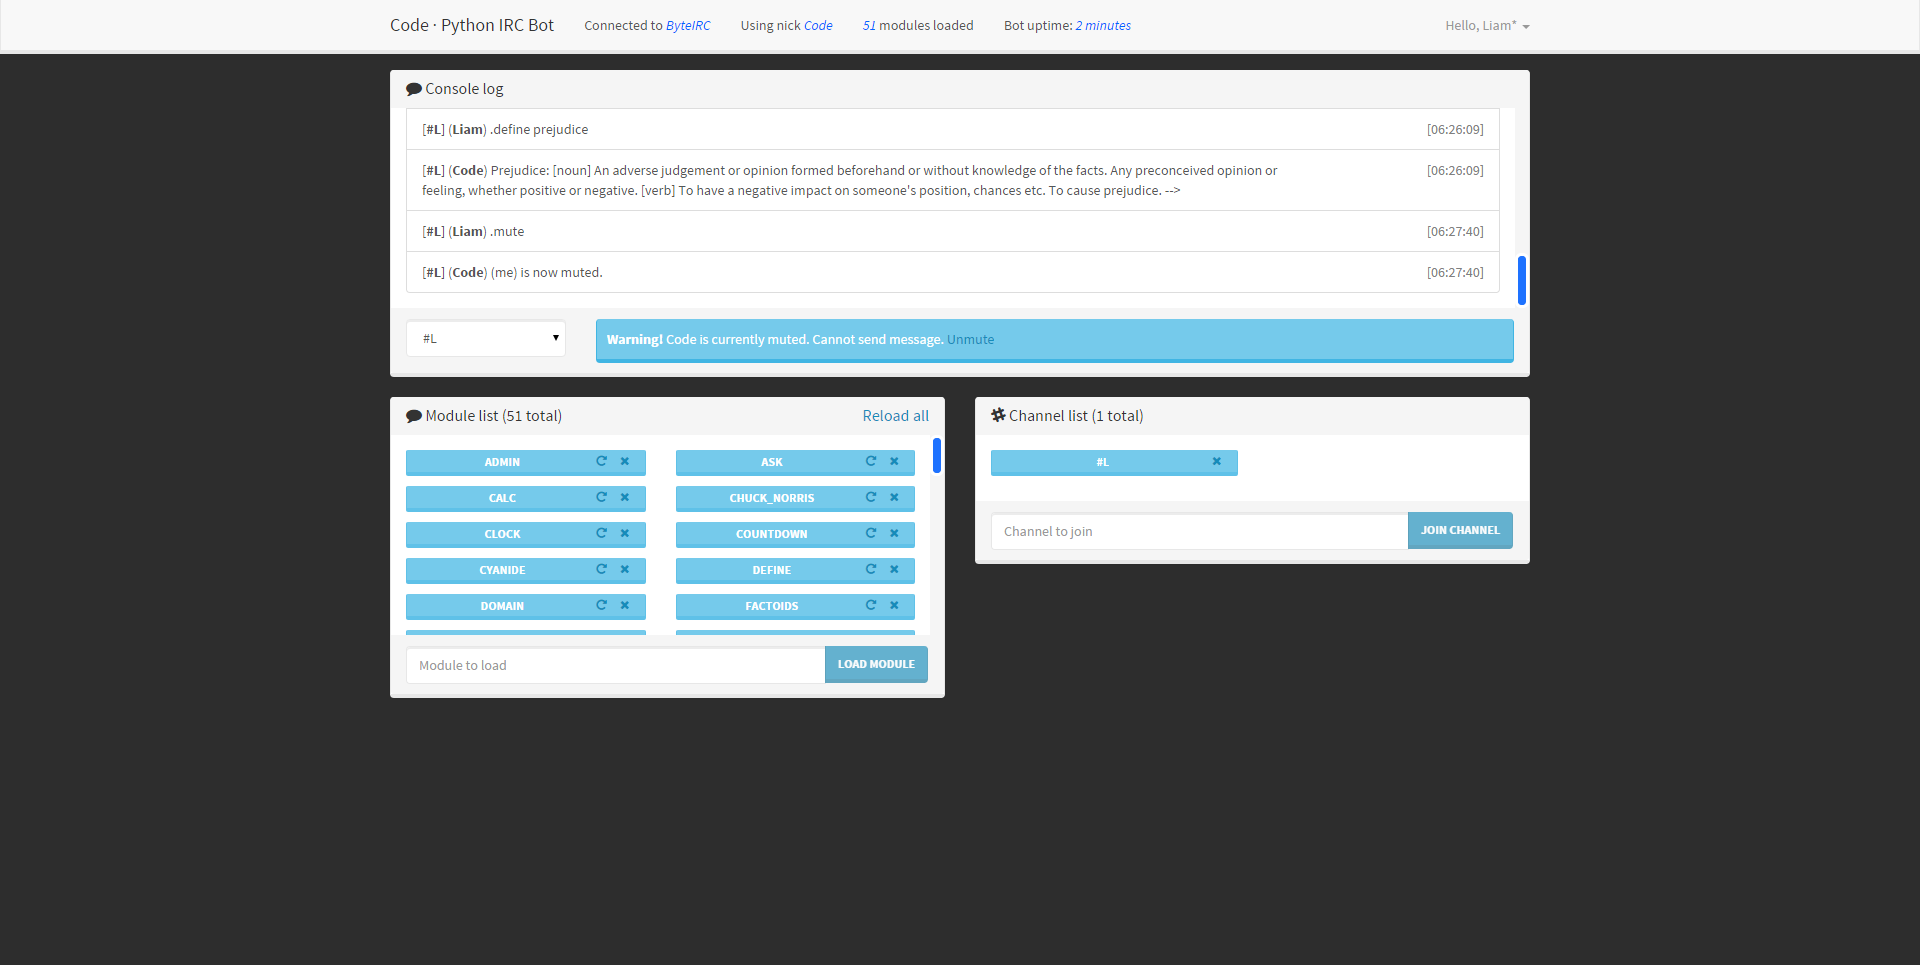This screenshot has height=965, width=1920.
Task: Reload the COUNTDOWN module
Action: coord(871,534)
